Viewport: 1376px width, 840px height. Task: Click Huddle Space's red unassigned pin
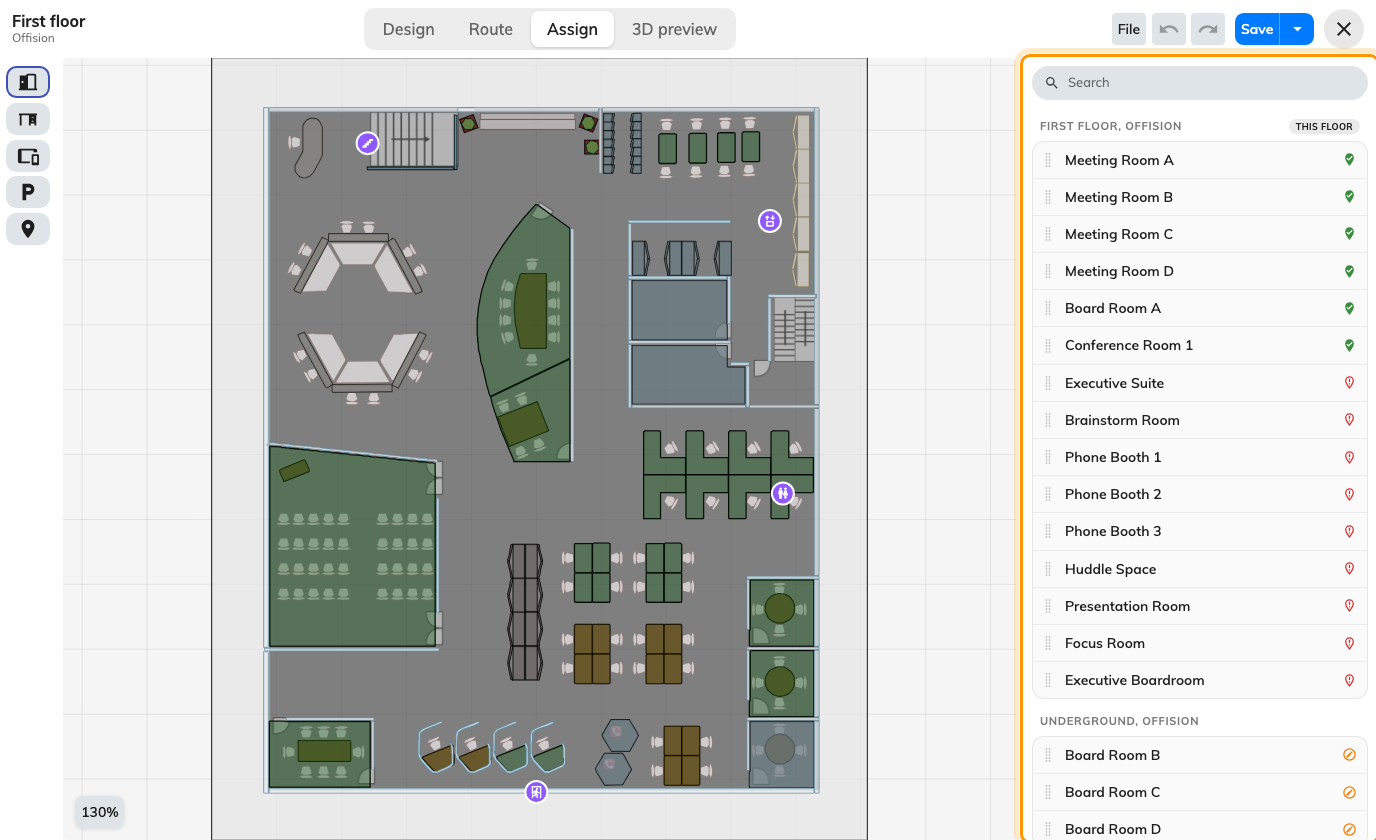(x=1349, y=569)
